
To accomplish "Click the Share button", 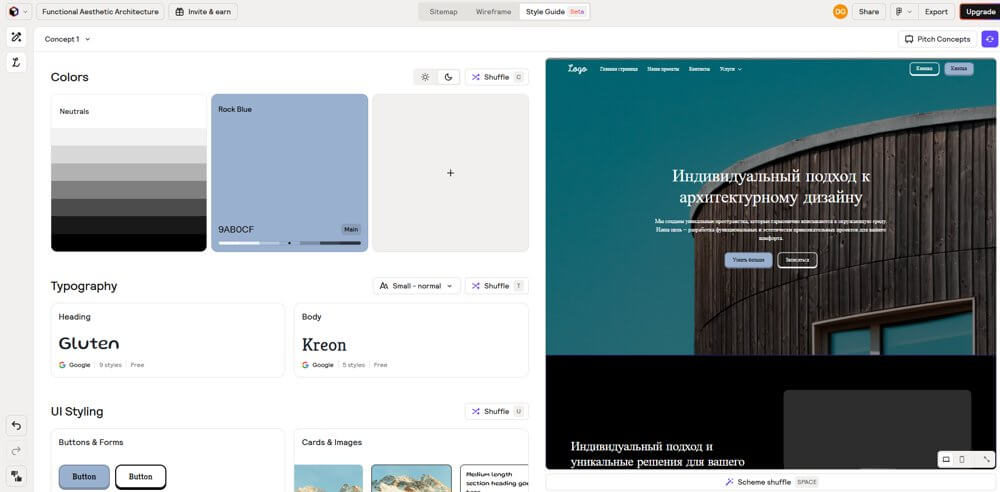I will pos(868,11).
